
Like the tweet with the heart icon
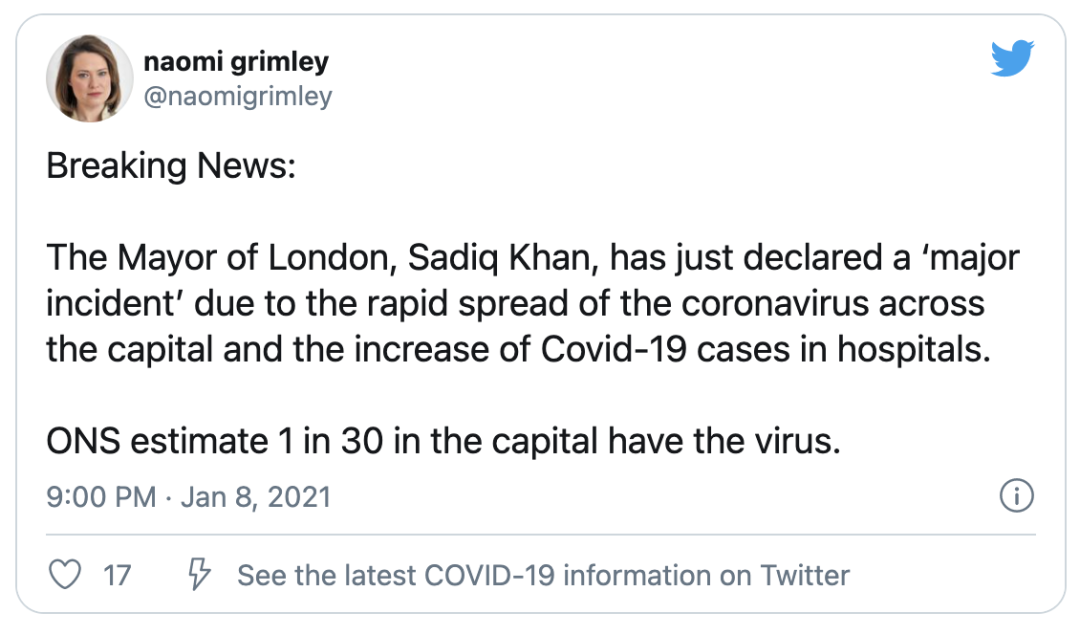(64, 575)
